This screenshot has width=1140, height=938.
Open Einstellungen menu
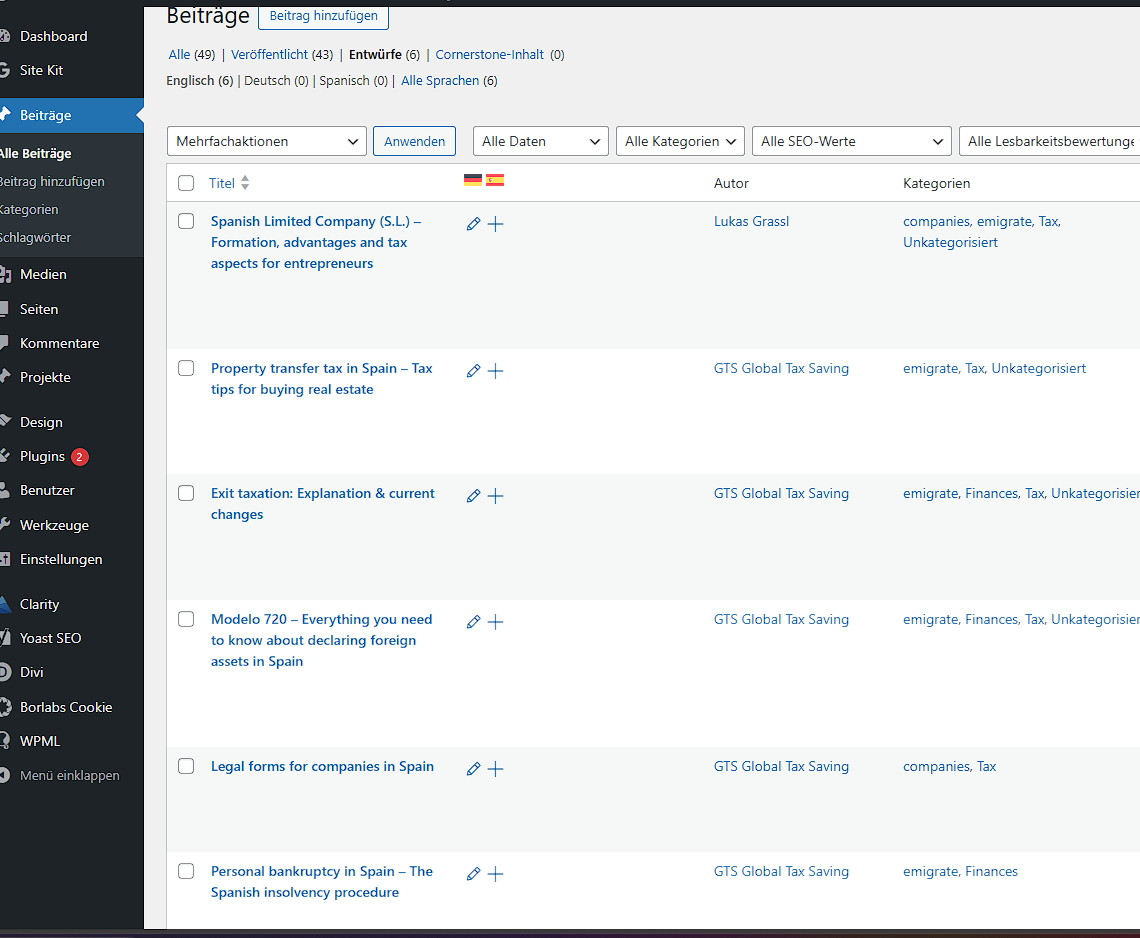61,559
